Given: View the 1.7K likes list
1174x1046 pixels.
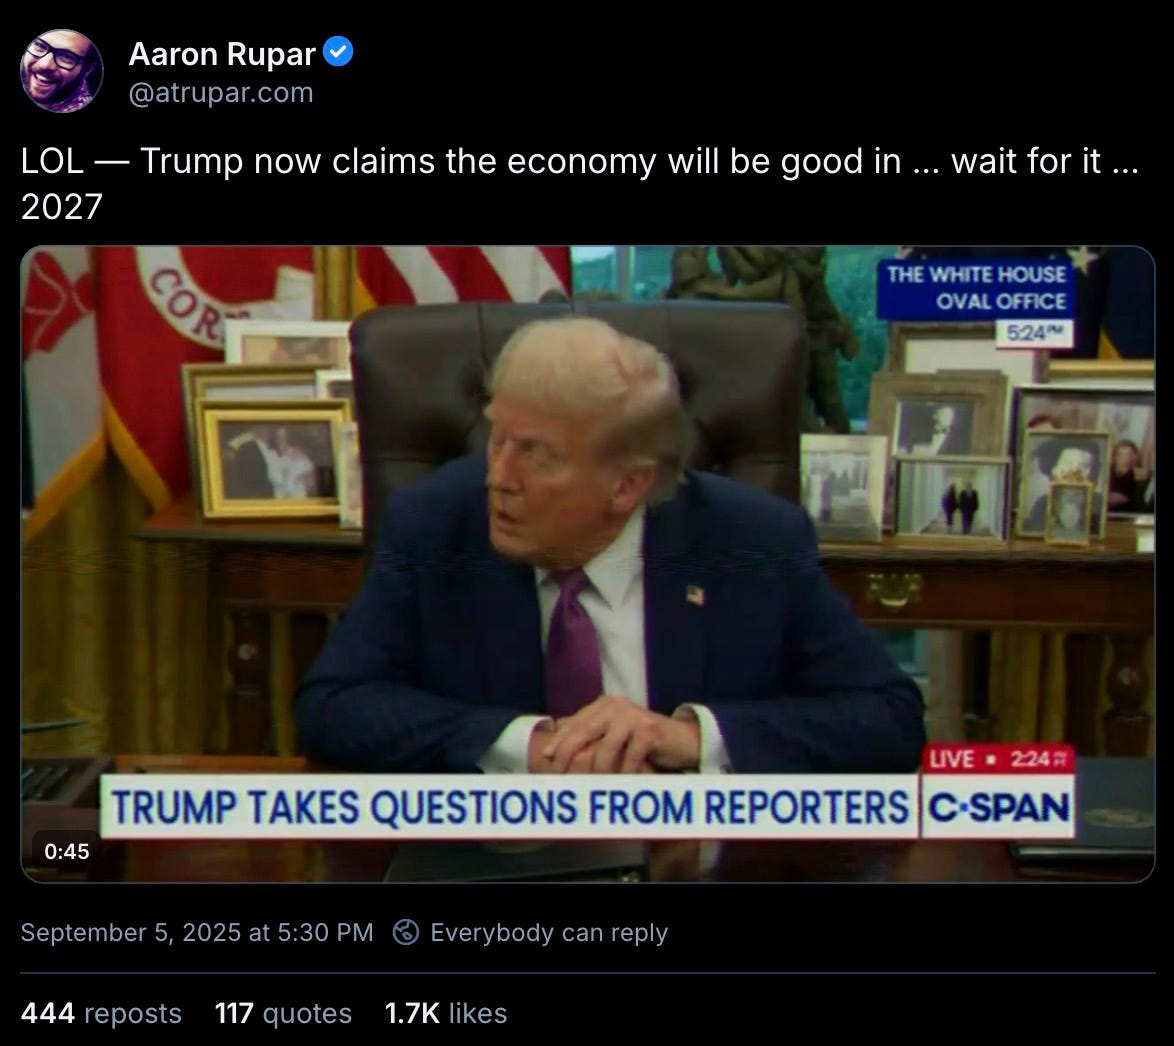Looking at the screenshot, I should (445, 1013).
